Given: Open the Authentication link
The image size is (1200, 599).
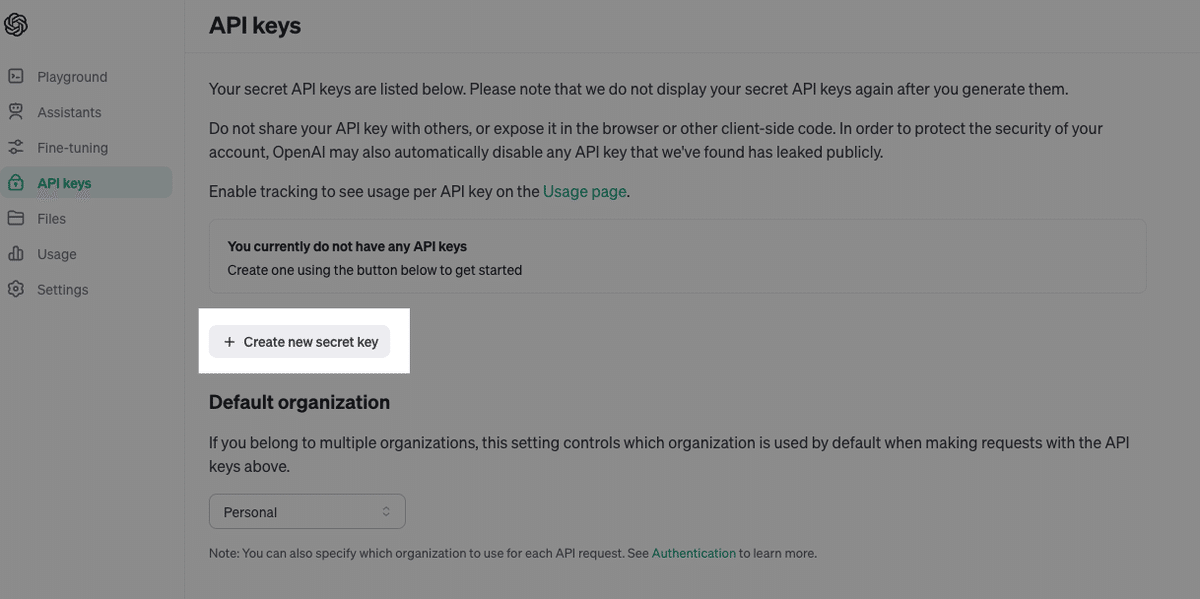Looking at the screenshot, I should (x=694, y=553).
